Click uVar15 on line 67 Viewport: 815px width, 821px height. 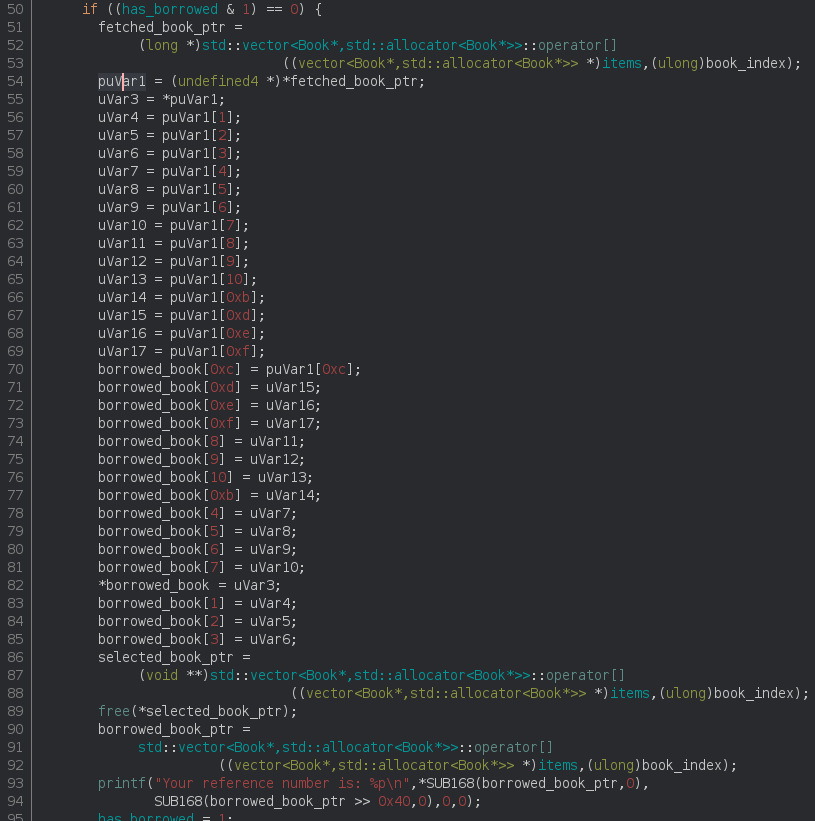point(122,315)
